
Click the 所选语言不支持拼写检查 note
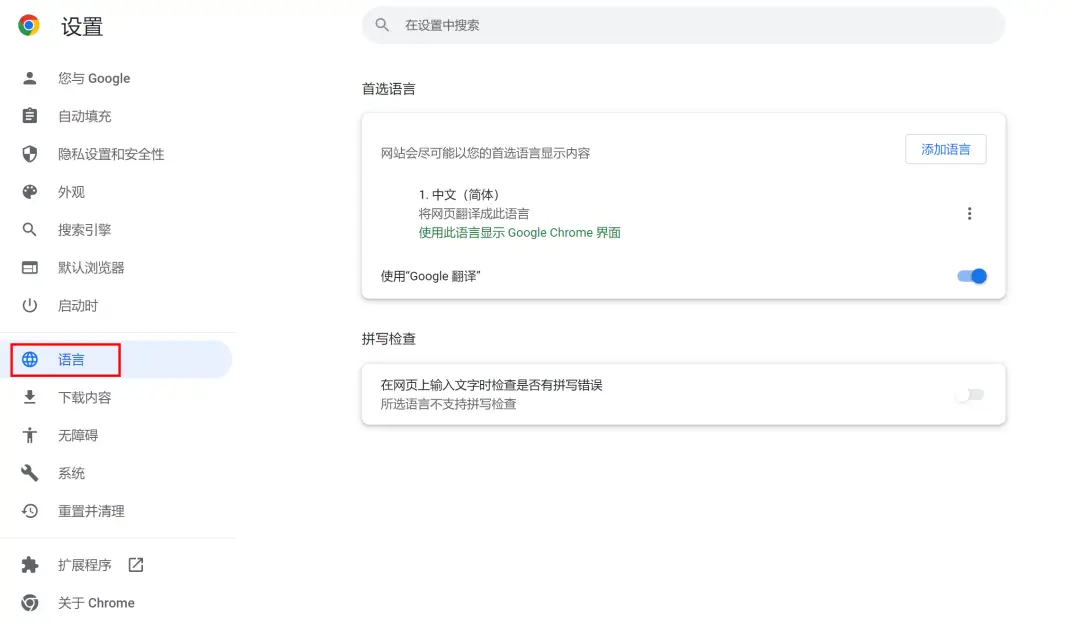coord(448,404)
